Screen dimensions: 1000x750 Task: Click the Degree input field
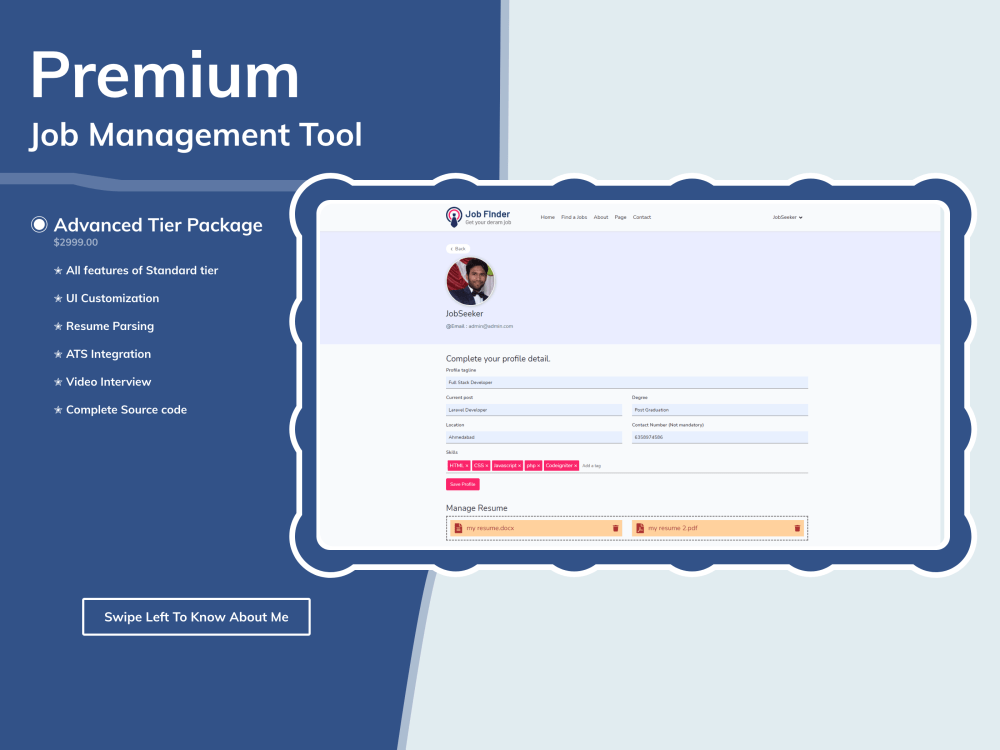point(720,409)
